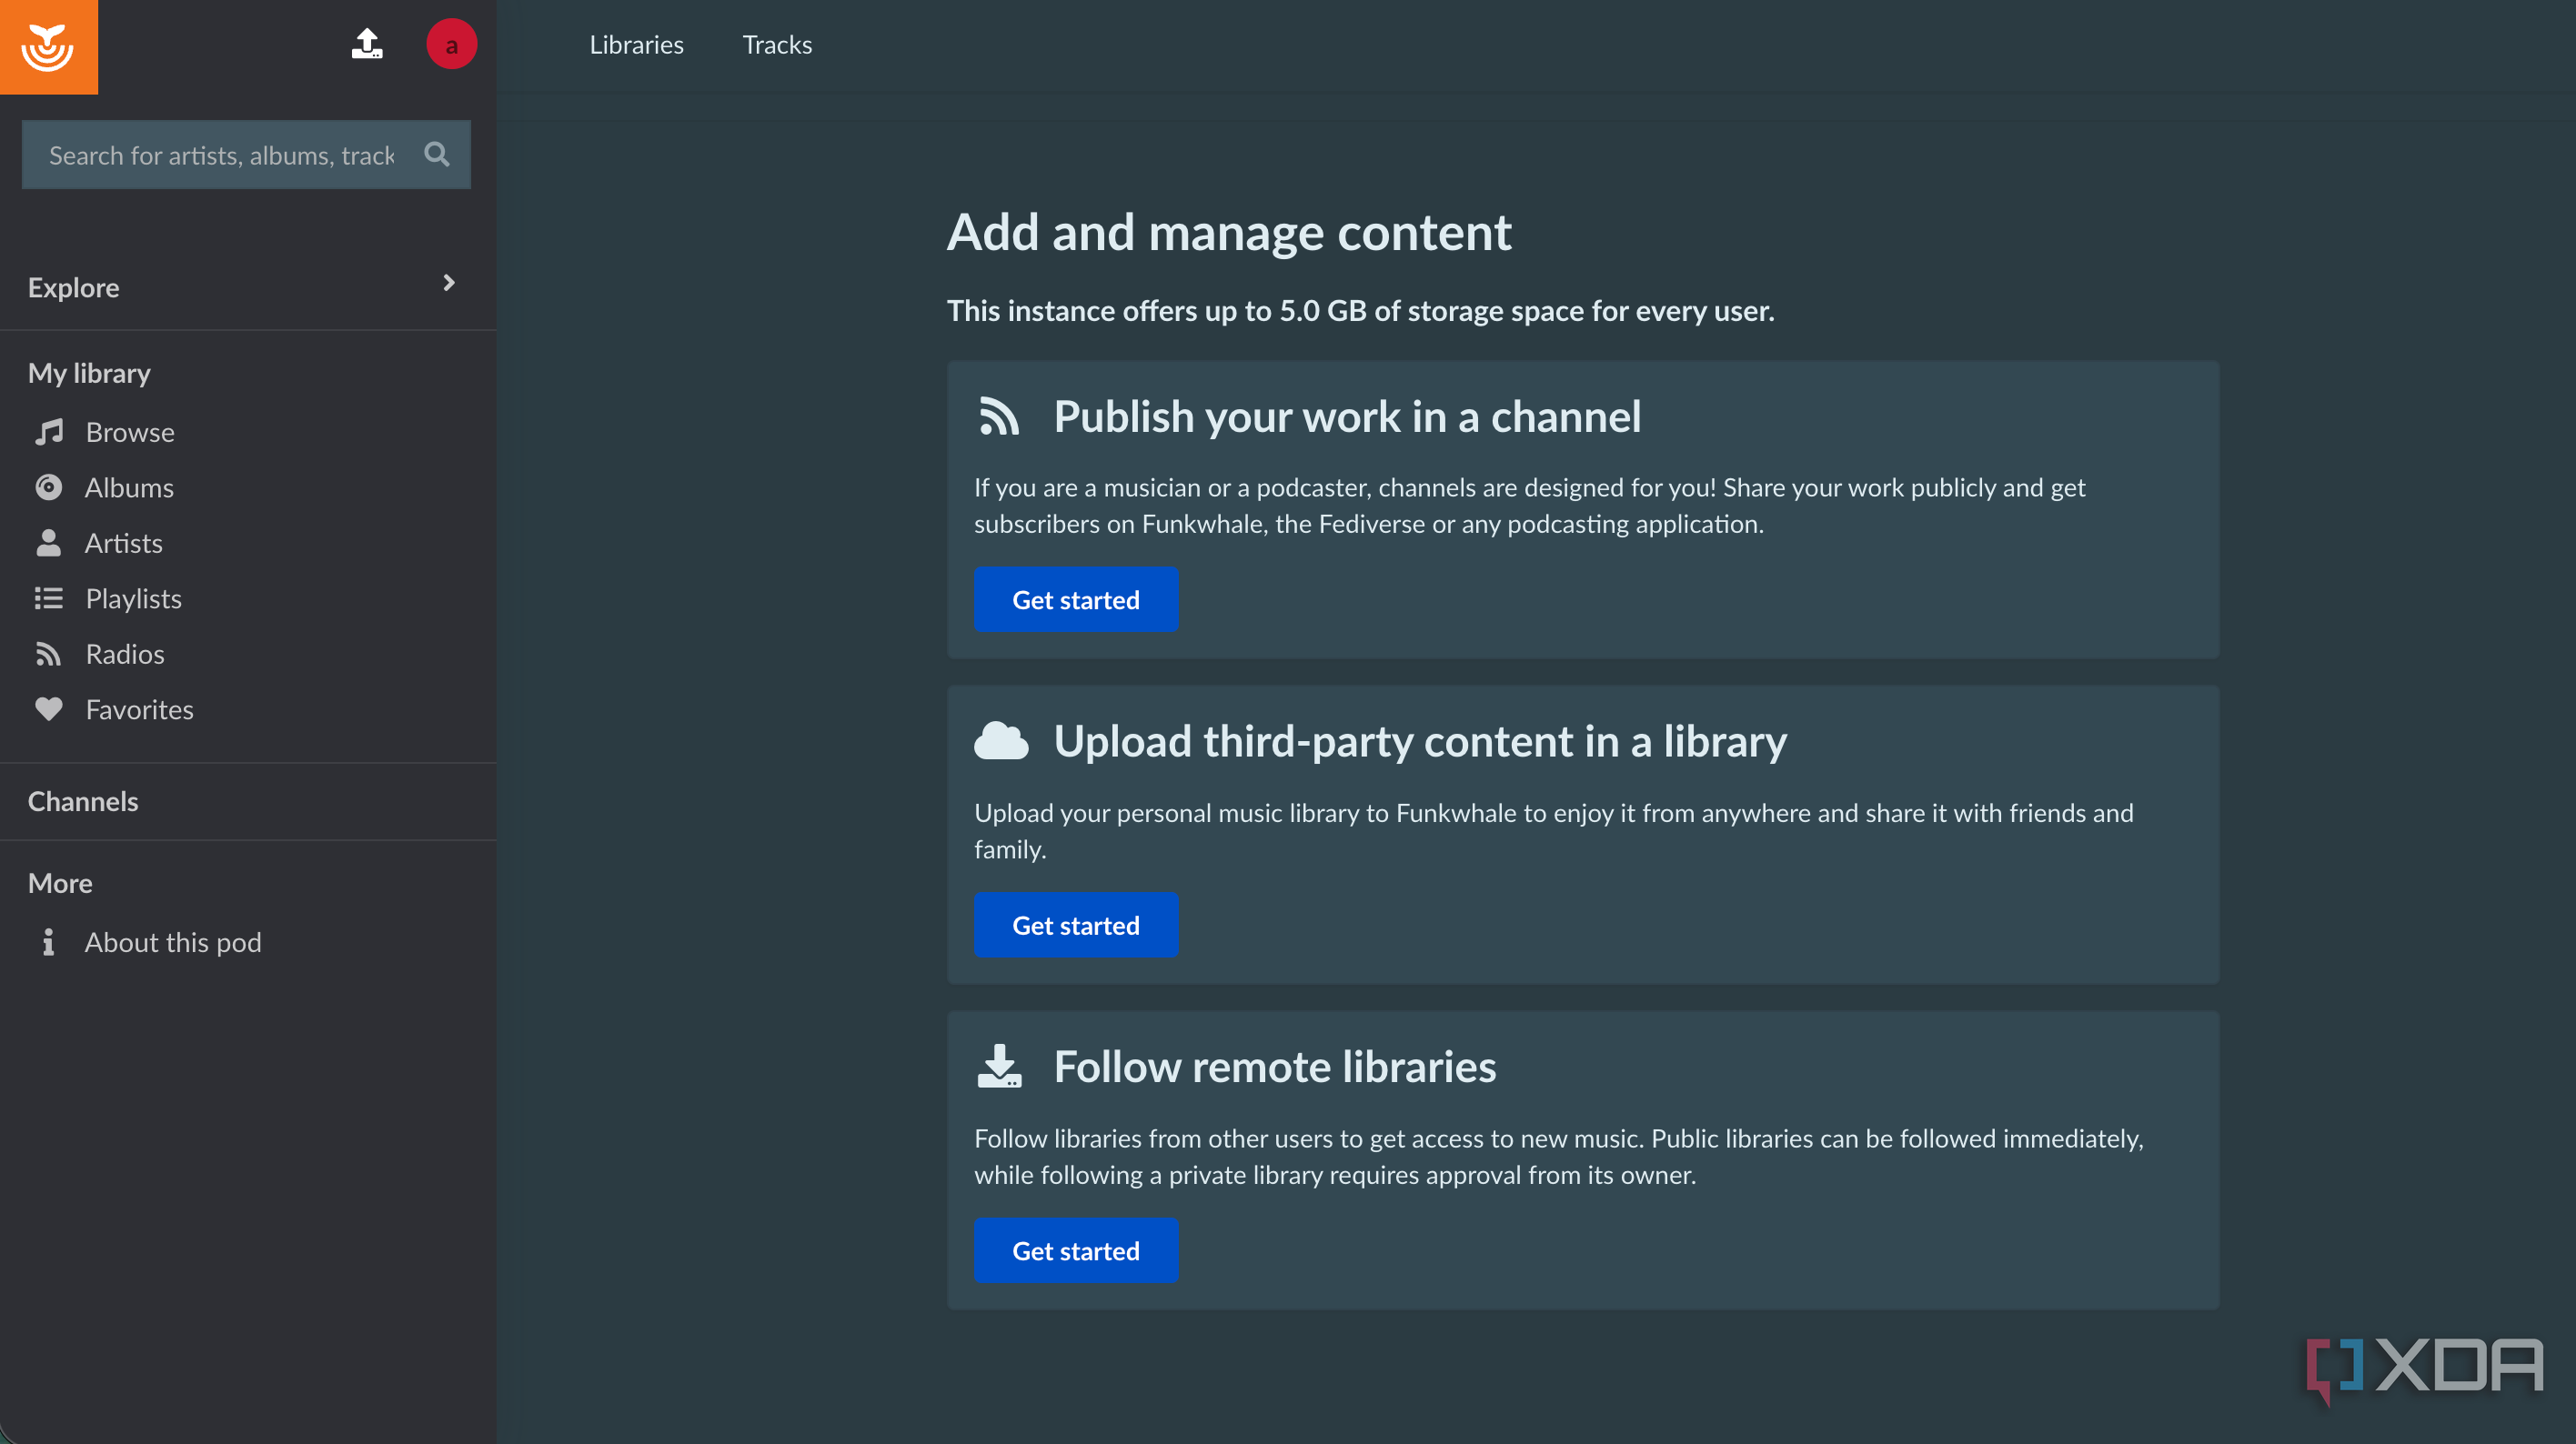This screenshot has height=1444, width=2576.
Task: Open the Albums sidebar link
Action: point(129,487)
